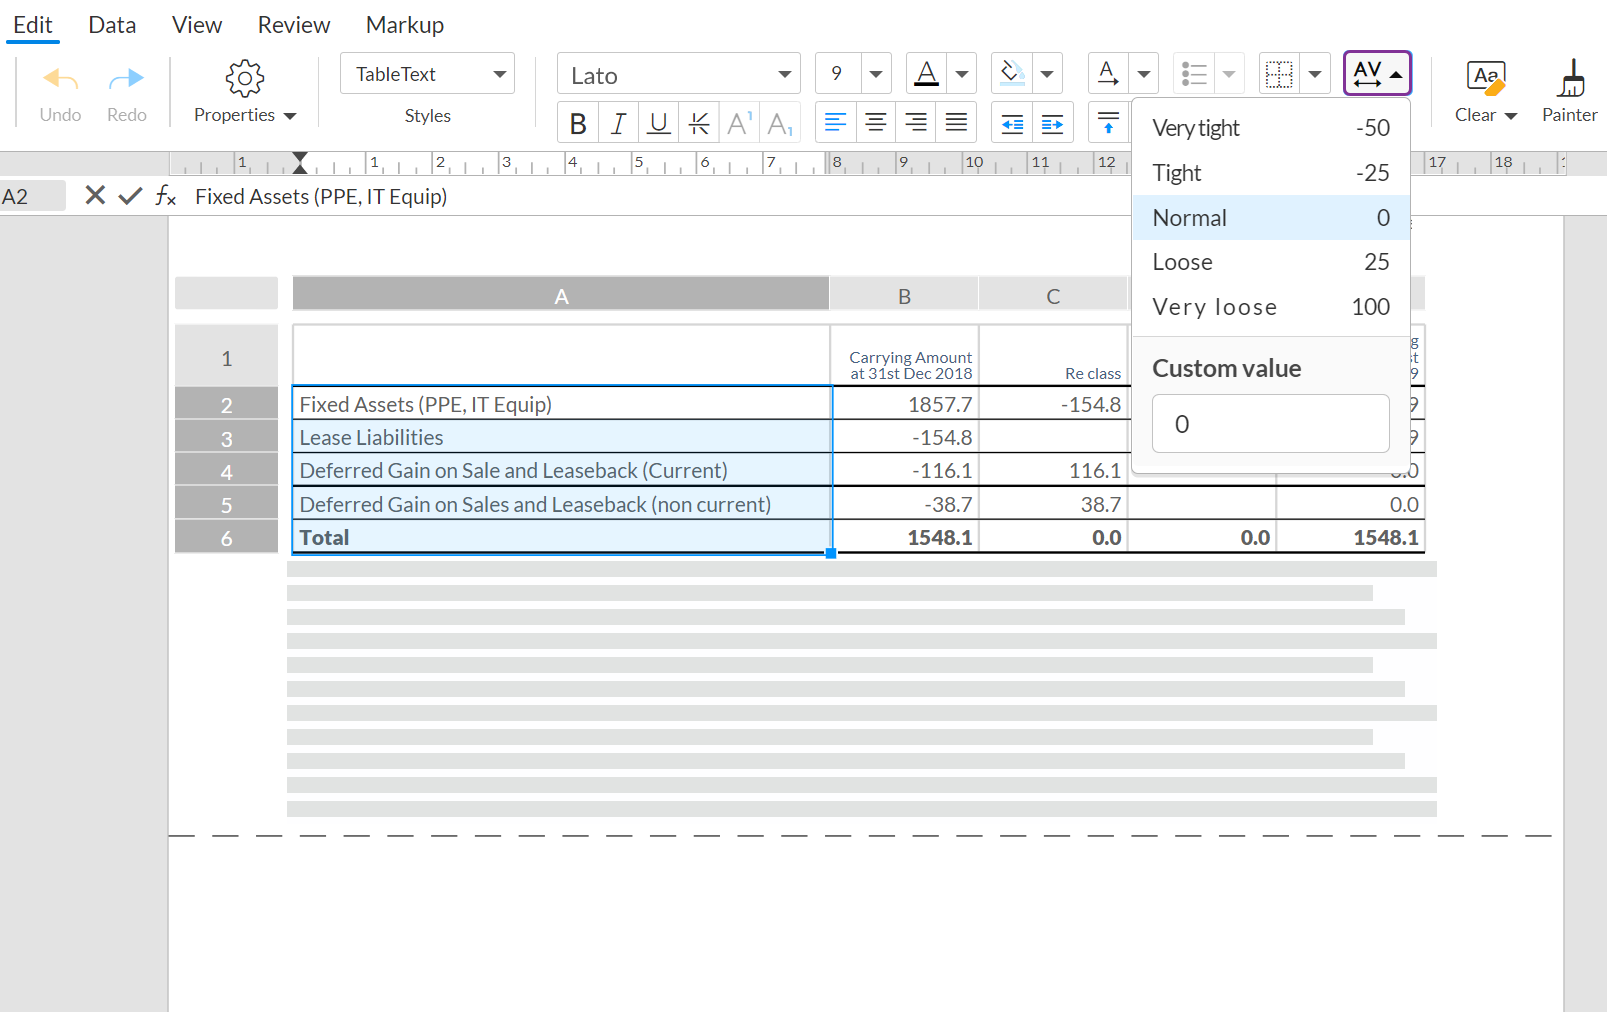Click the A2 cell reference box
This screenshot has width=1607, height=1012.
33,196
